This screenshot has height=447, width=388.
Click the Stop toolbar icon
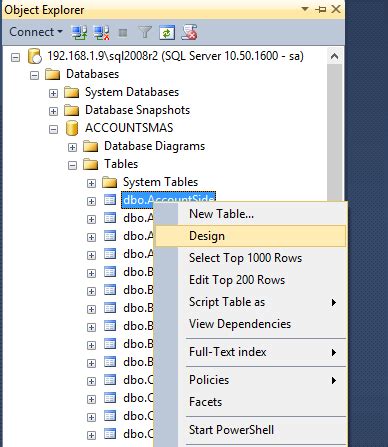click(x=123, y=33)
